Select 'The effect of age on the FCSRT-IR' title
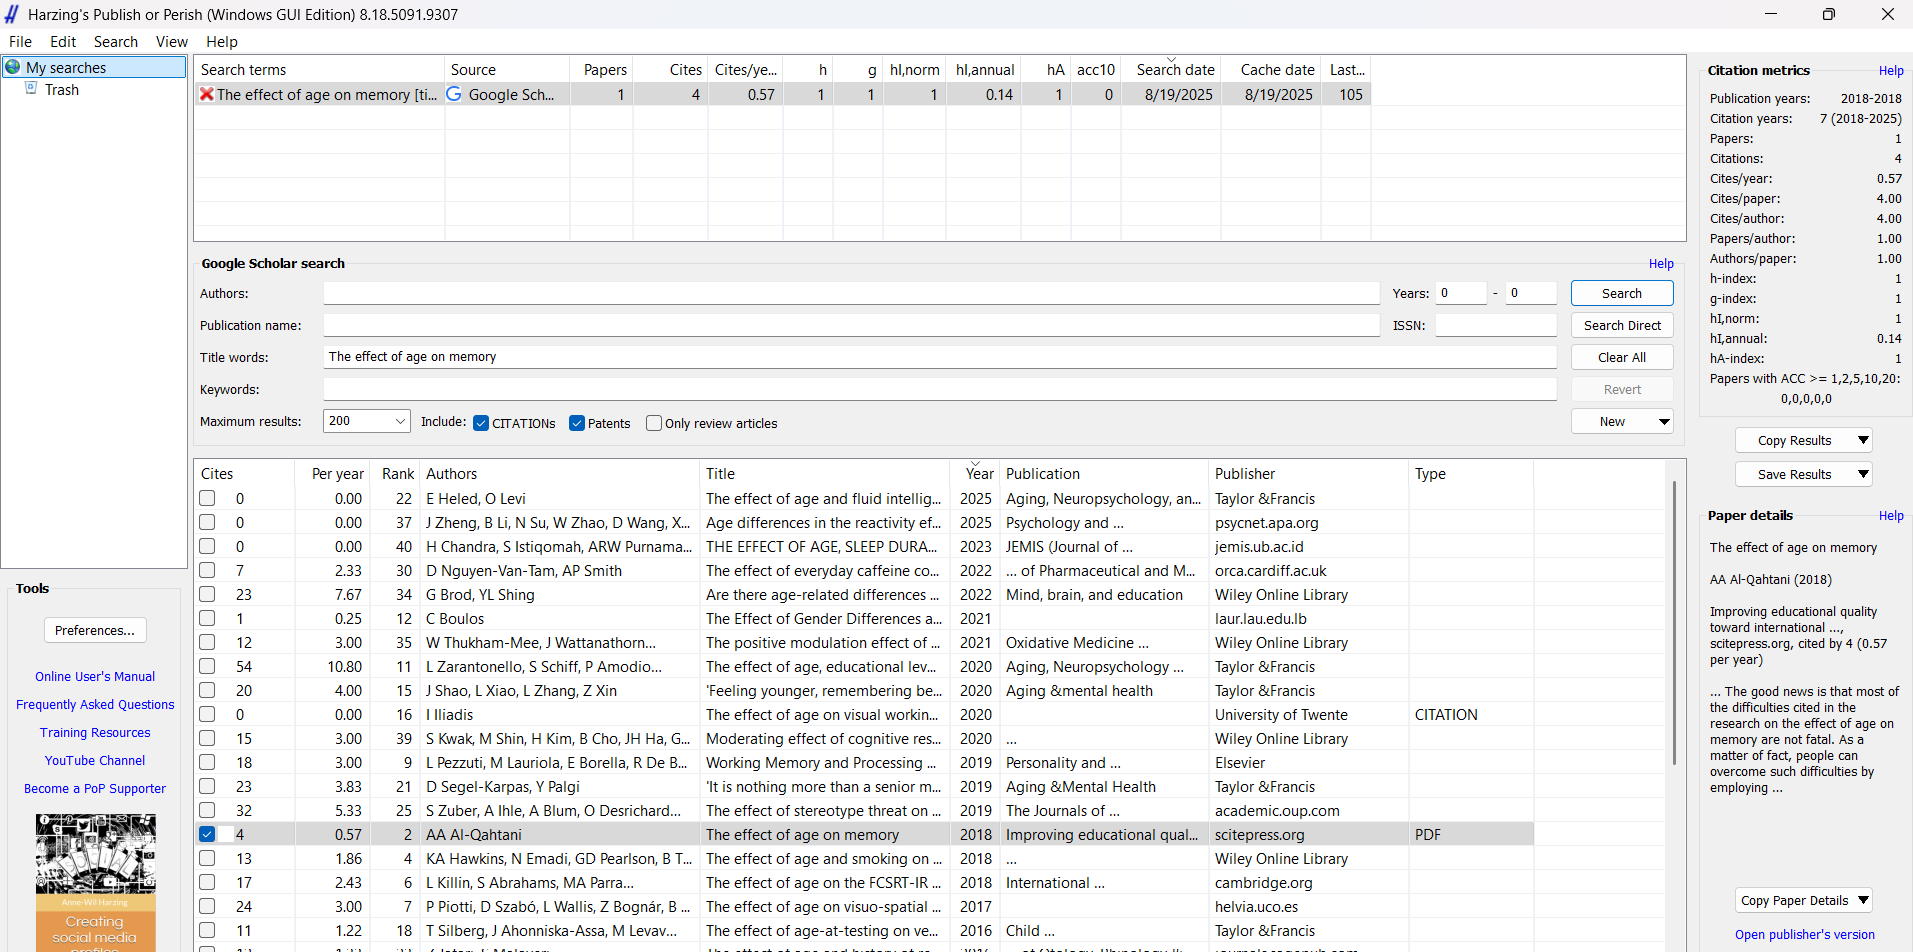 (824, 882)
